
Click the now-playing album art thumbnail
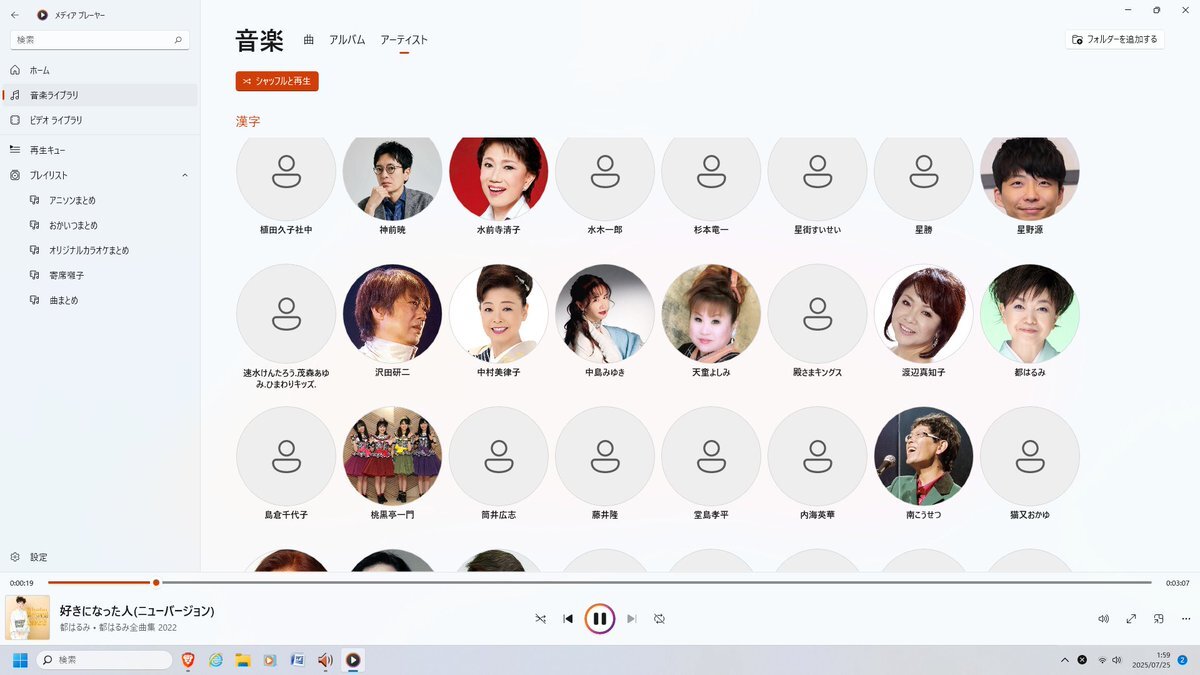[x=28, y=618]
